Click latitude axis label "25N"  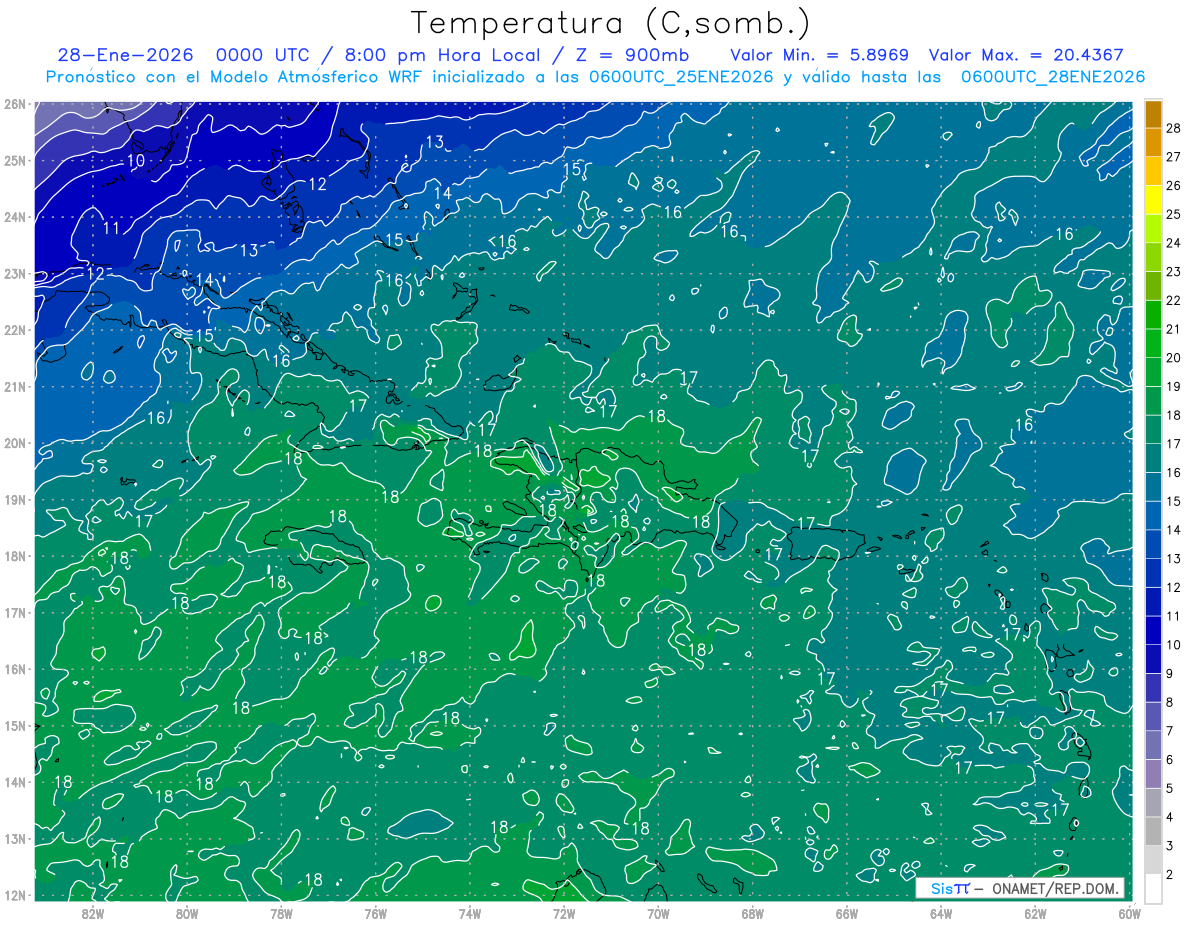(15, 160)
